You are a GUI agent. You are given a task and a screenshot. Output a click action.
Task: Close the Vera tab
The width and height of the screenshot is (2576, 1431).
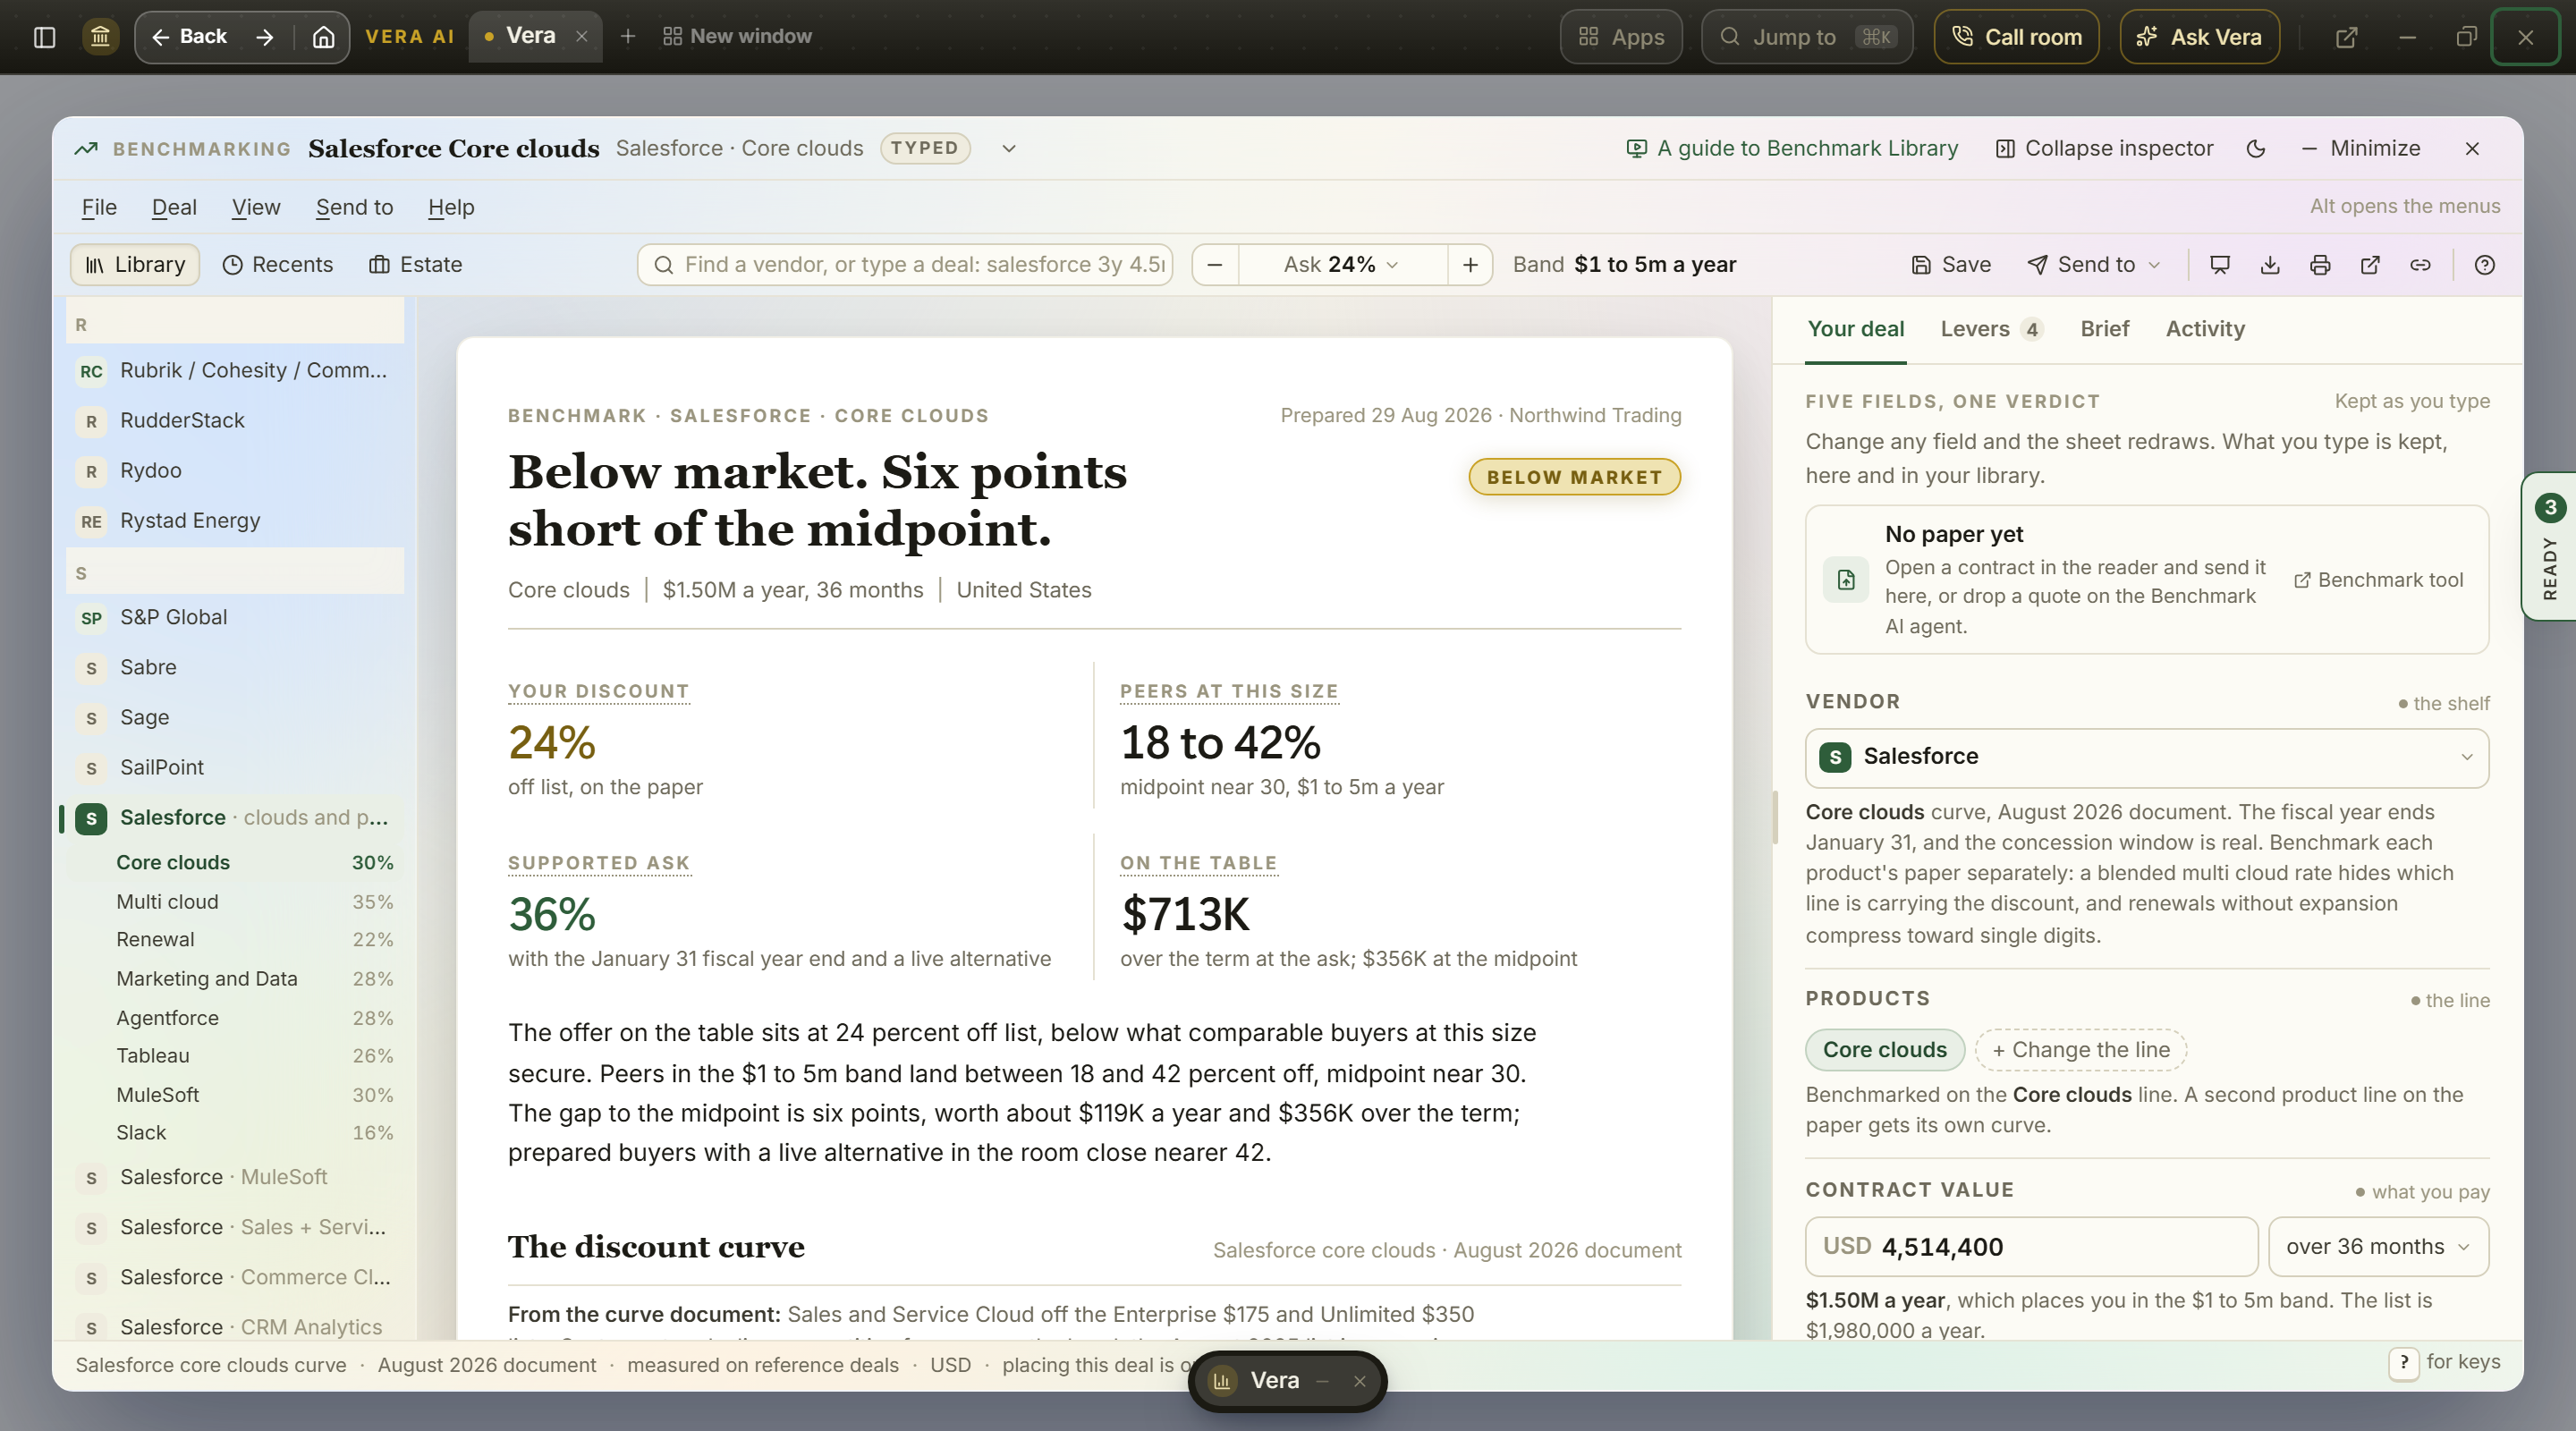click(581, 36)
